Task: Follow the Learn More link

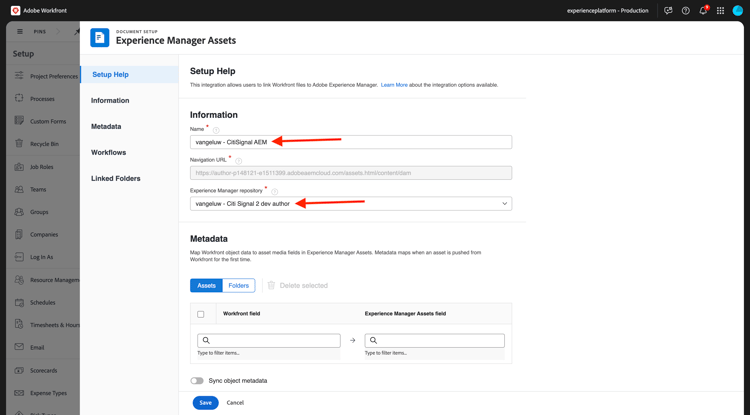Action: point(394,85)
